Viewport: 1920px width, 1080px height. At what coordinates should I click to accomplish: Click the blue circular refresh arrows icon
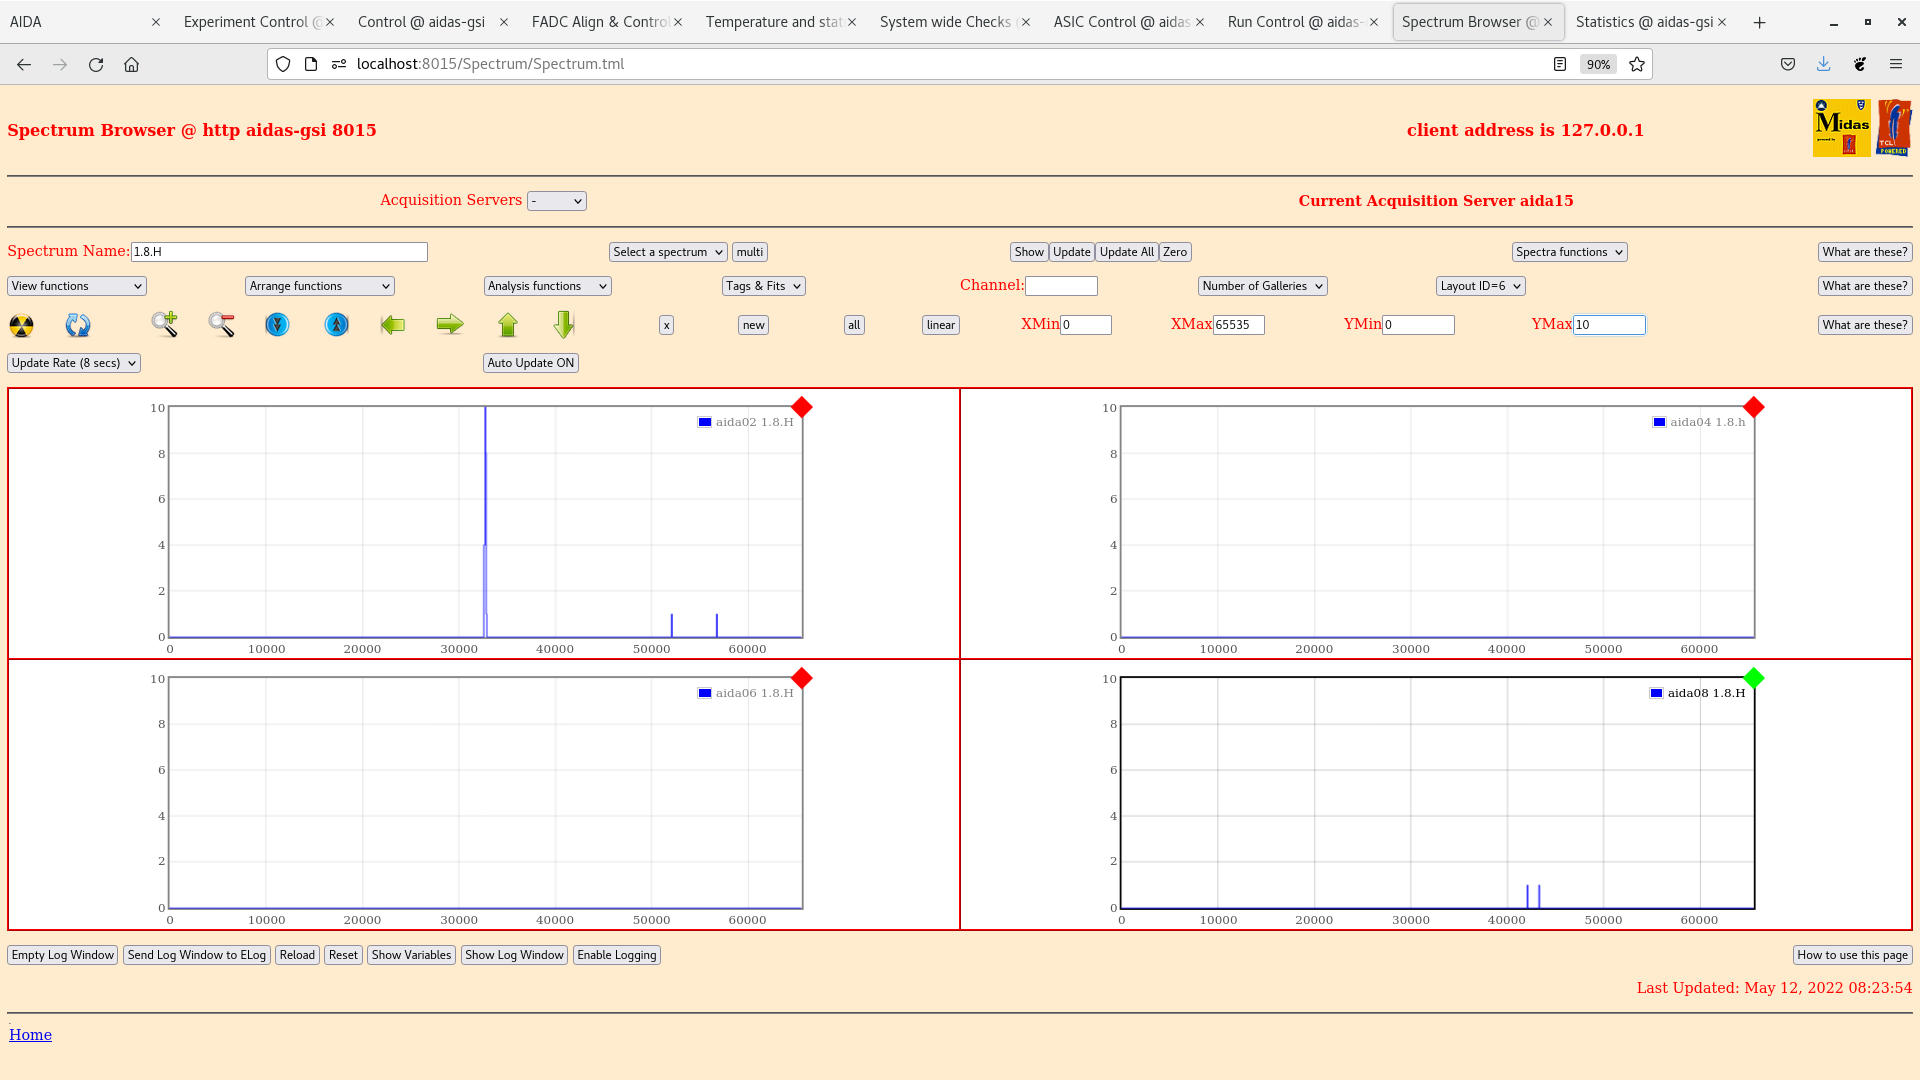point(78,325)
